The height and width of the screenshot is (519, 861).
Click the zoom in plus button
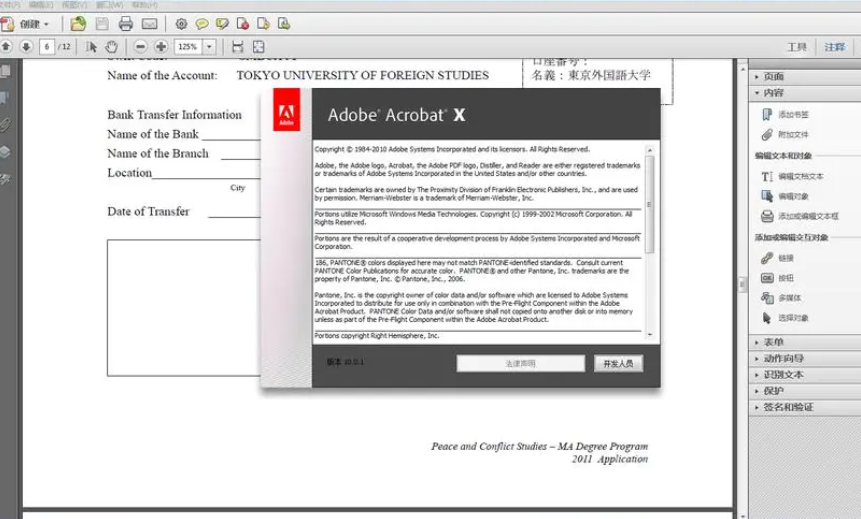[161, 47]
